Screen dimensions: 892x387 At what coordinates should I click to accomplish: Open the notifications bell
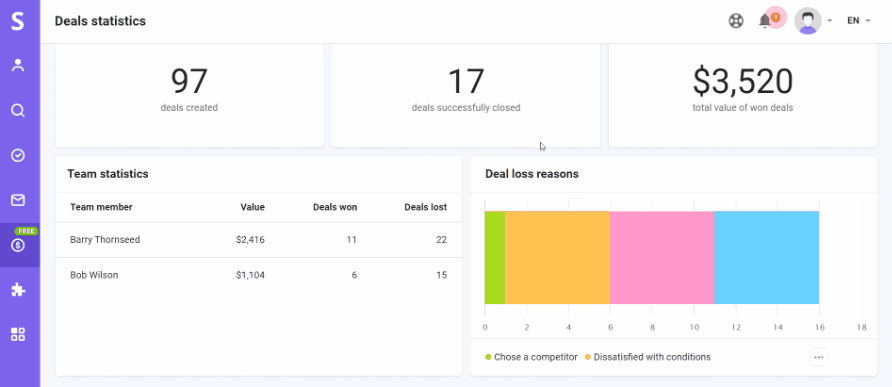tap(765, 21)
